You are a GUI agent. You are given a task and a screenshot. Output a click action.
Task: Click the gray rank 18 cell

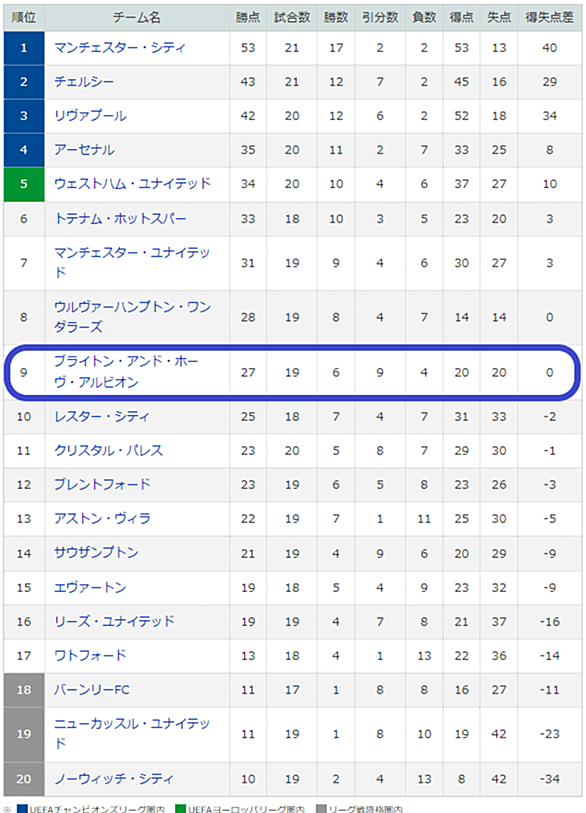(24, 690)
